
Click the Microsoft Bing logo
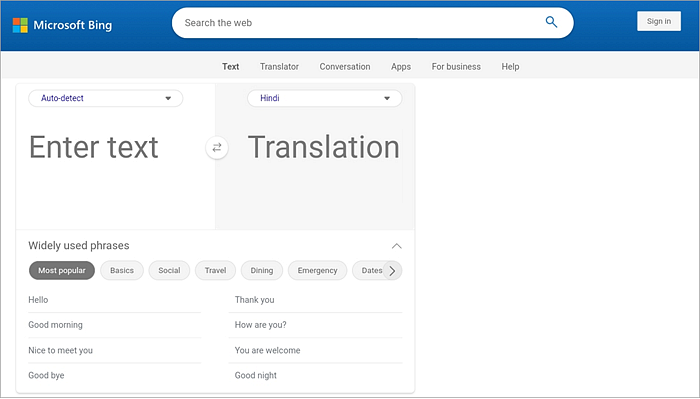[x=62, y=25]
